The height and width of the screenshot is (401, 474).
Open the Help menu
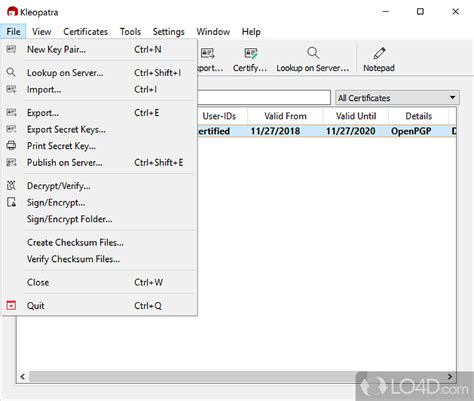pyautogui.click(x=251, y=32)
